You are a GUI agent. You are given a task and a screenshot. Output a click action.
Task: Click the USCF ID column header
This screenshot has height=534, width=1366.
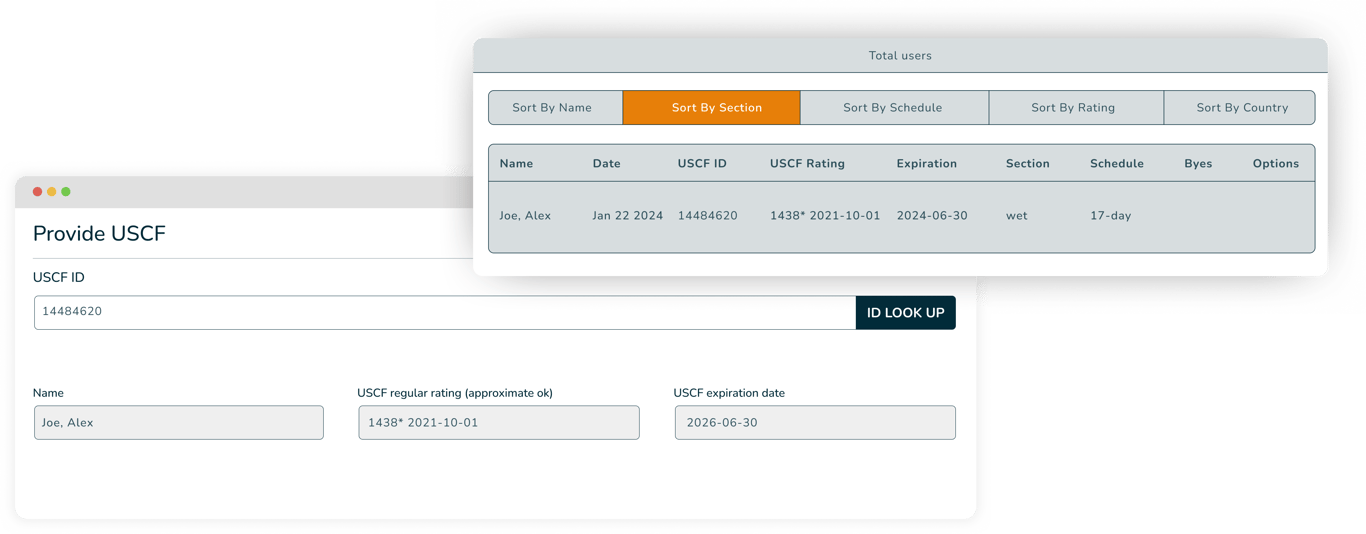[702, 164]
